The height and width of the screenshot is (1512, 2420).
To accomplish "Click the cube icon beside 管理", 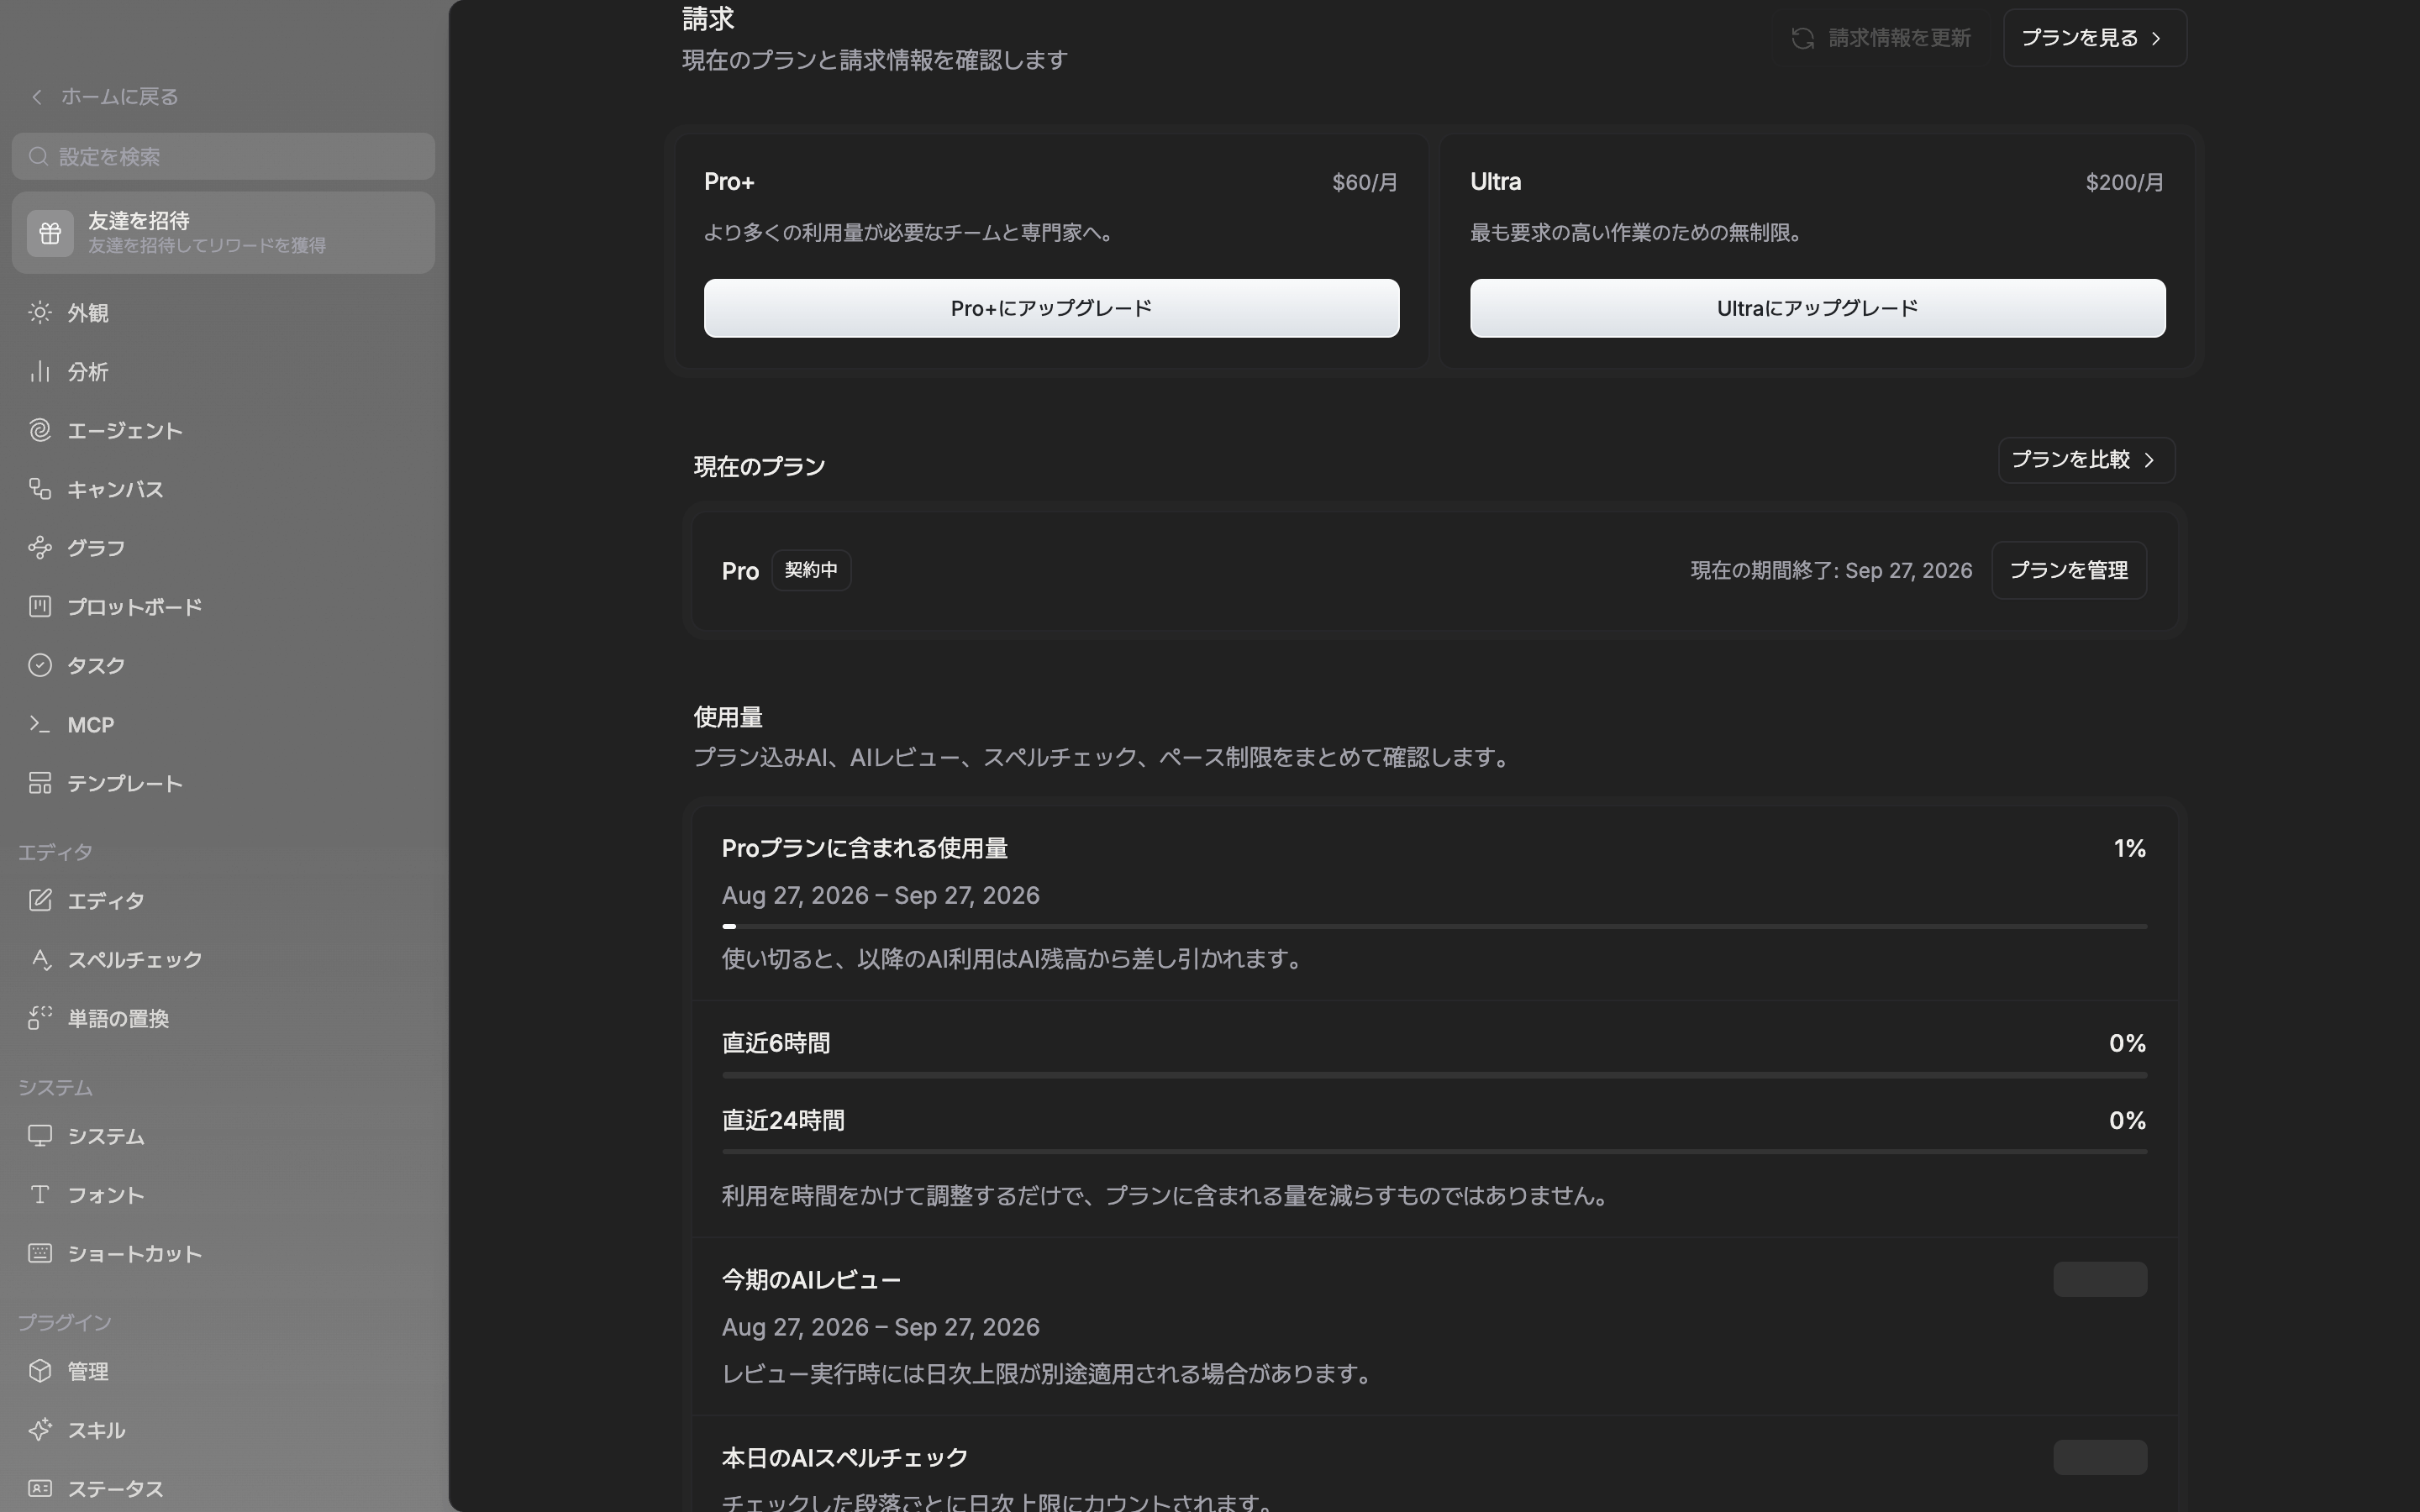I will pos(40,1371).
